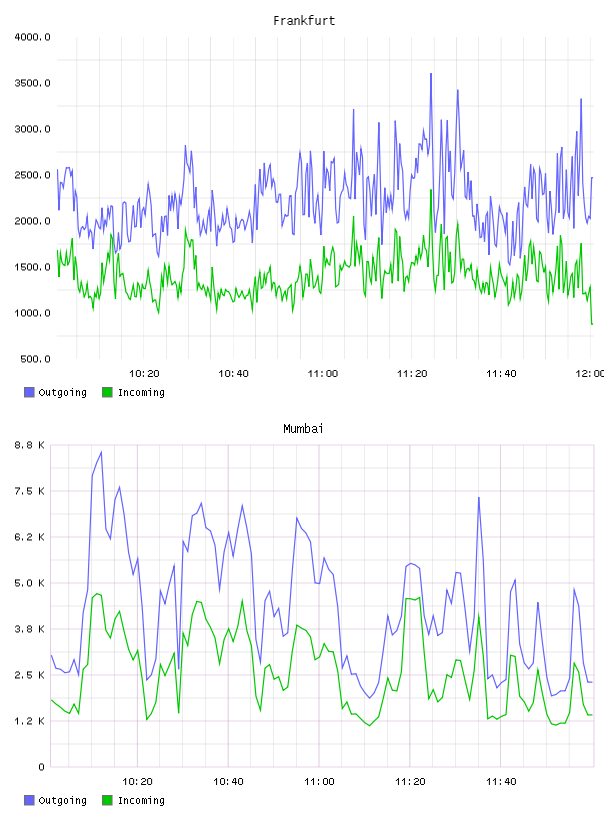Image resolution: width=608 pixels, height=816 pixels.
Task: Click the blue Outgoing swatch under Frankfurt chart
Action: click(29, 392)
